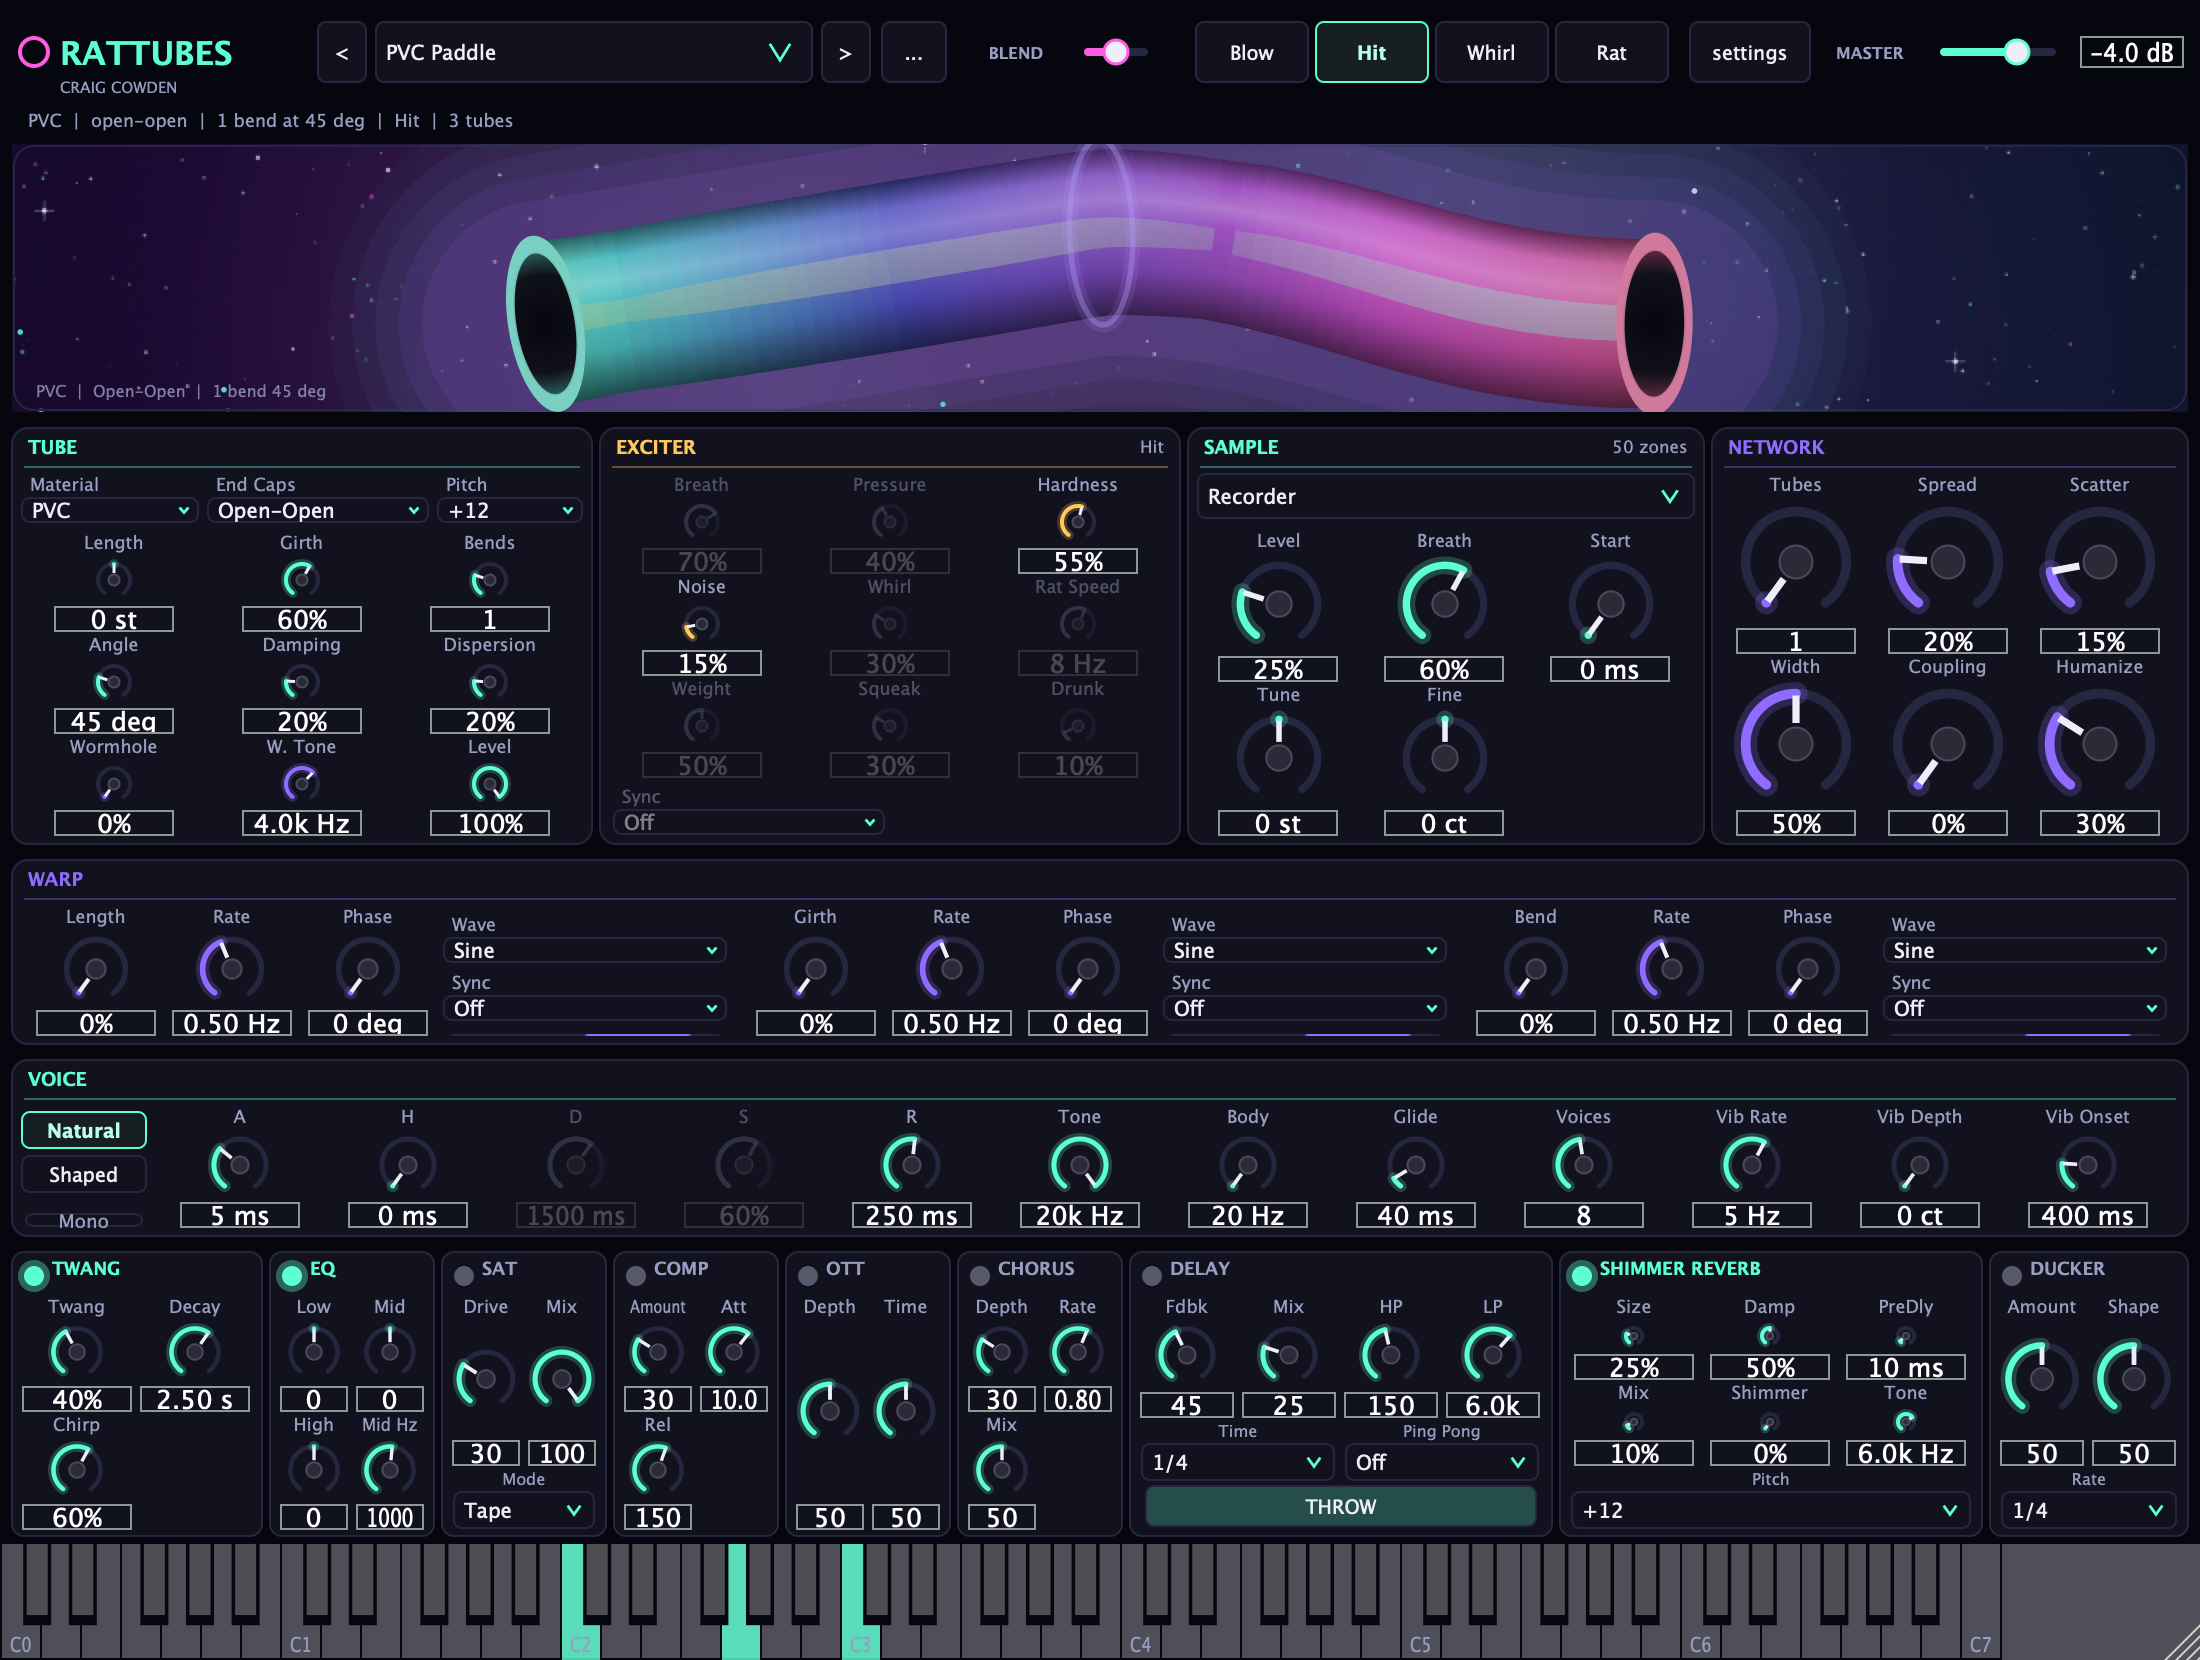Image resolution: width=2200 pixels, height=1660 pixels.
Task: Open the SAT Mode Tape dropdown
Action: (523, 1511)
